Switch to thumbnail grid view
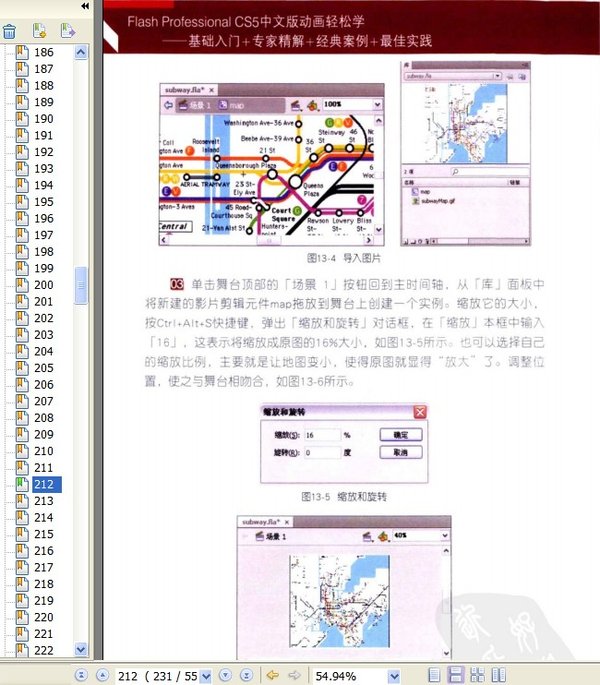Image resolution: width=600 pixels, height=685 pixels. 477,675
